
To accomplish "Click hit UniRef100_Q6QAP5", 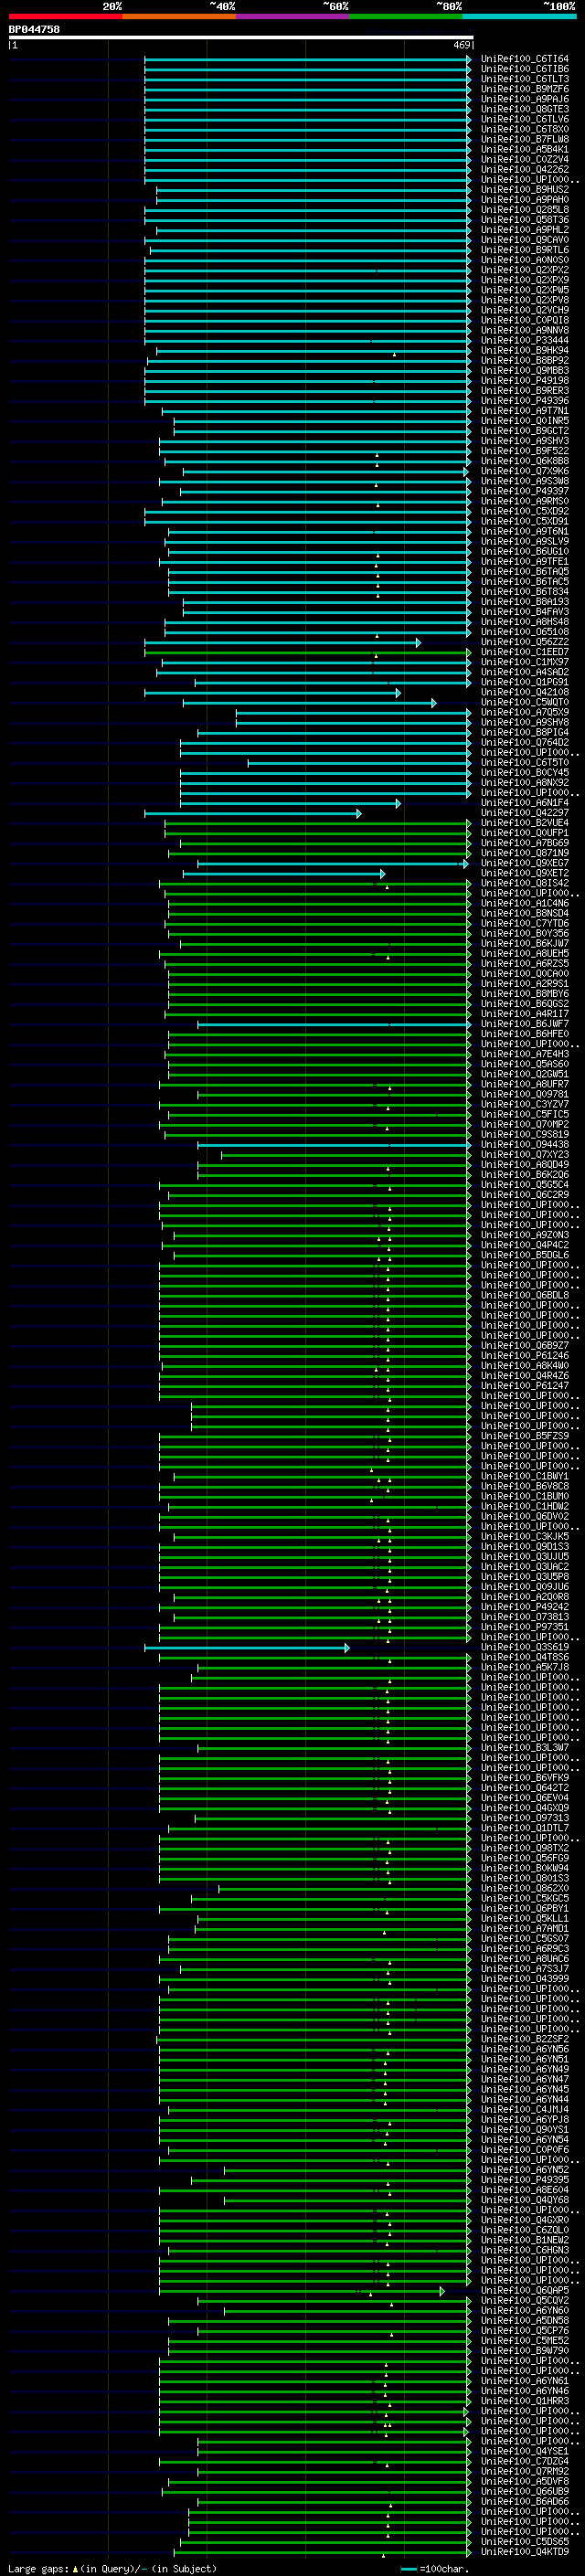I will [524, 2289].
